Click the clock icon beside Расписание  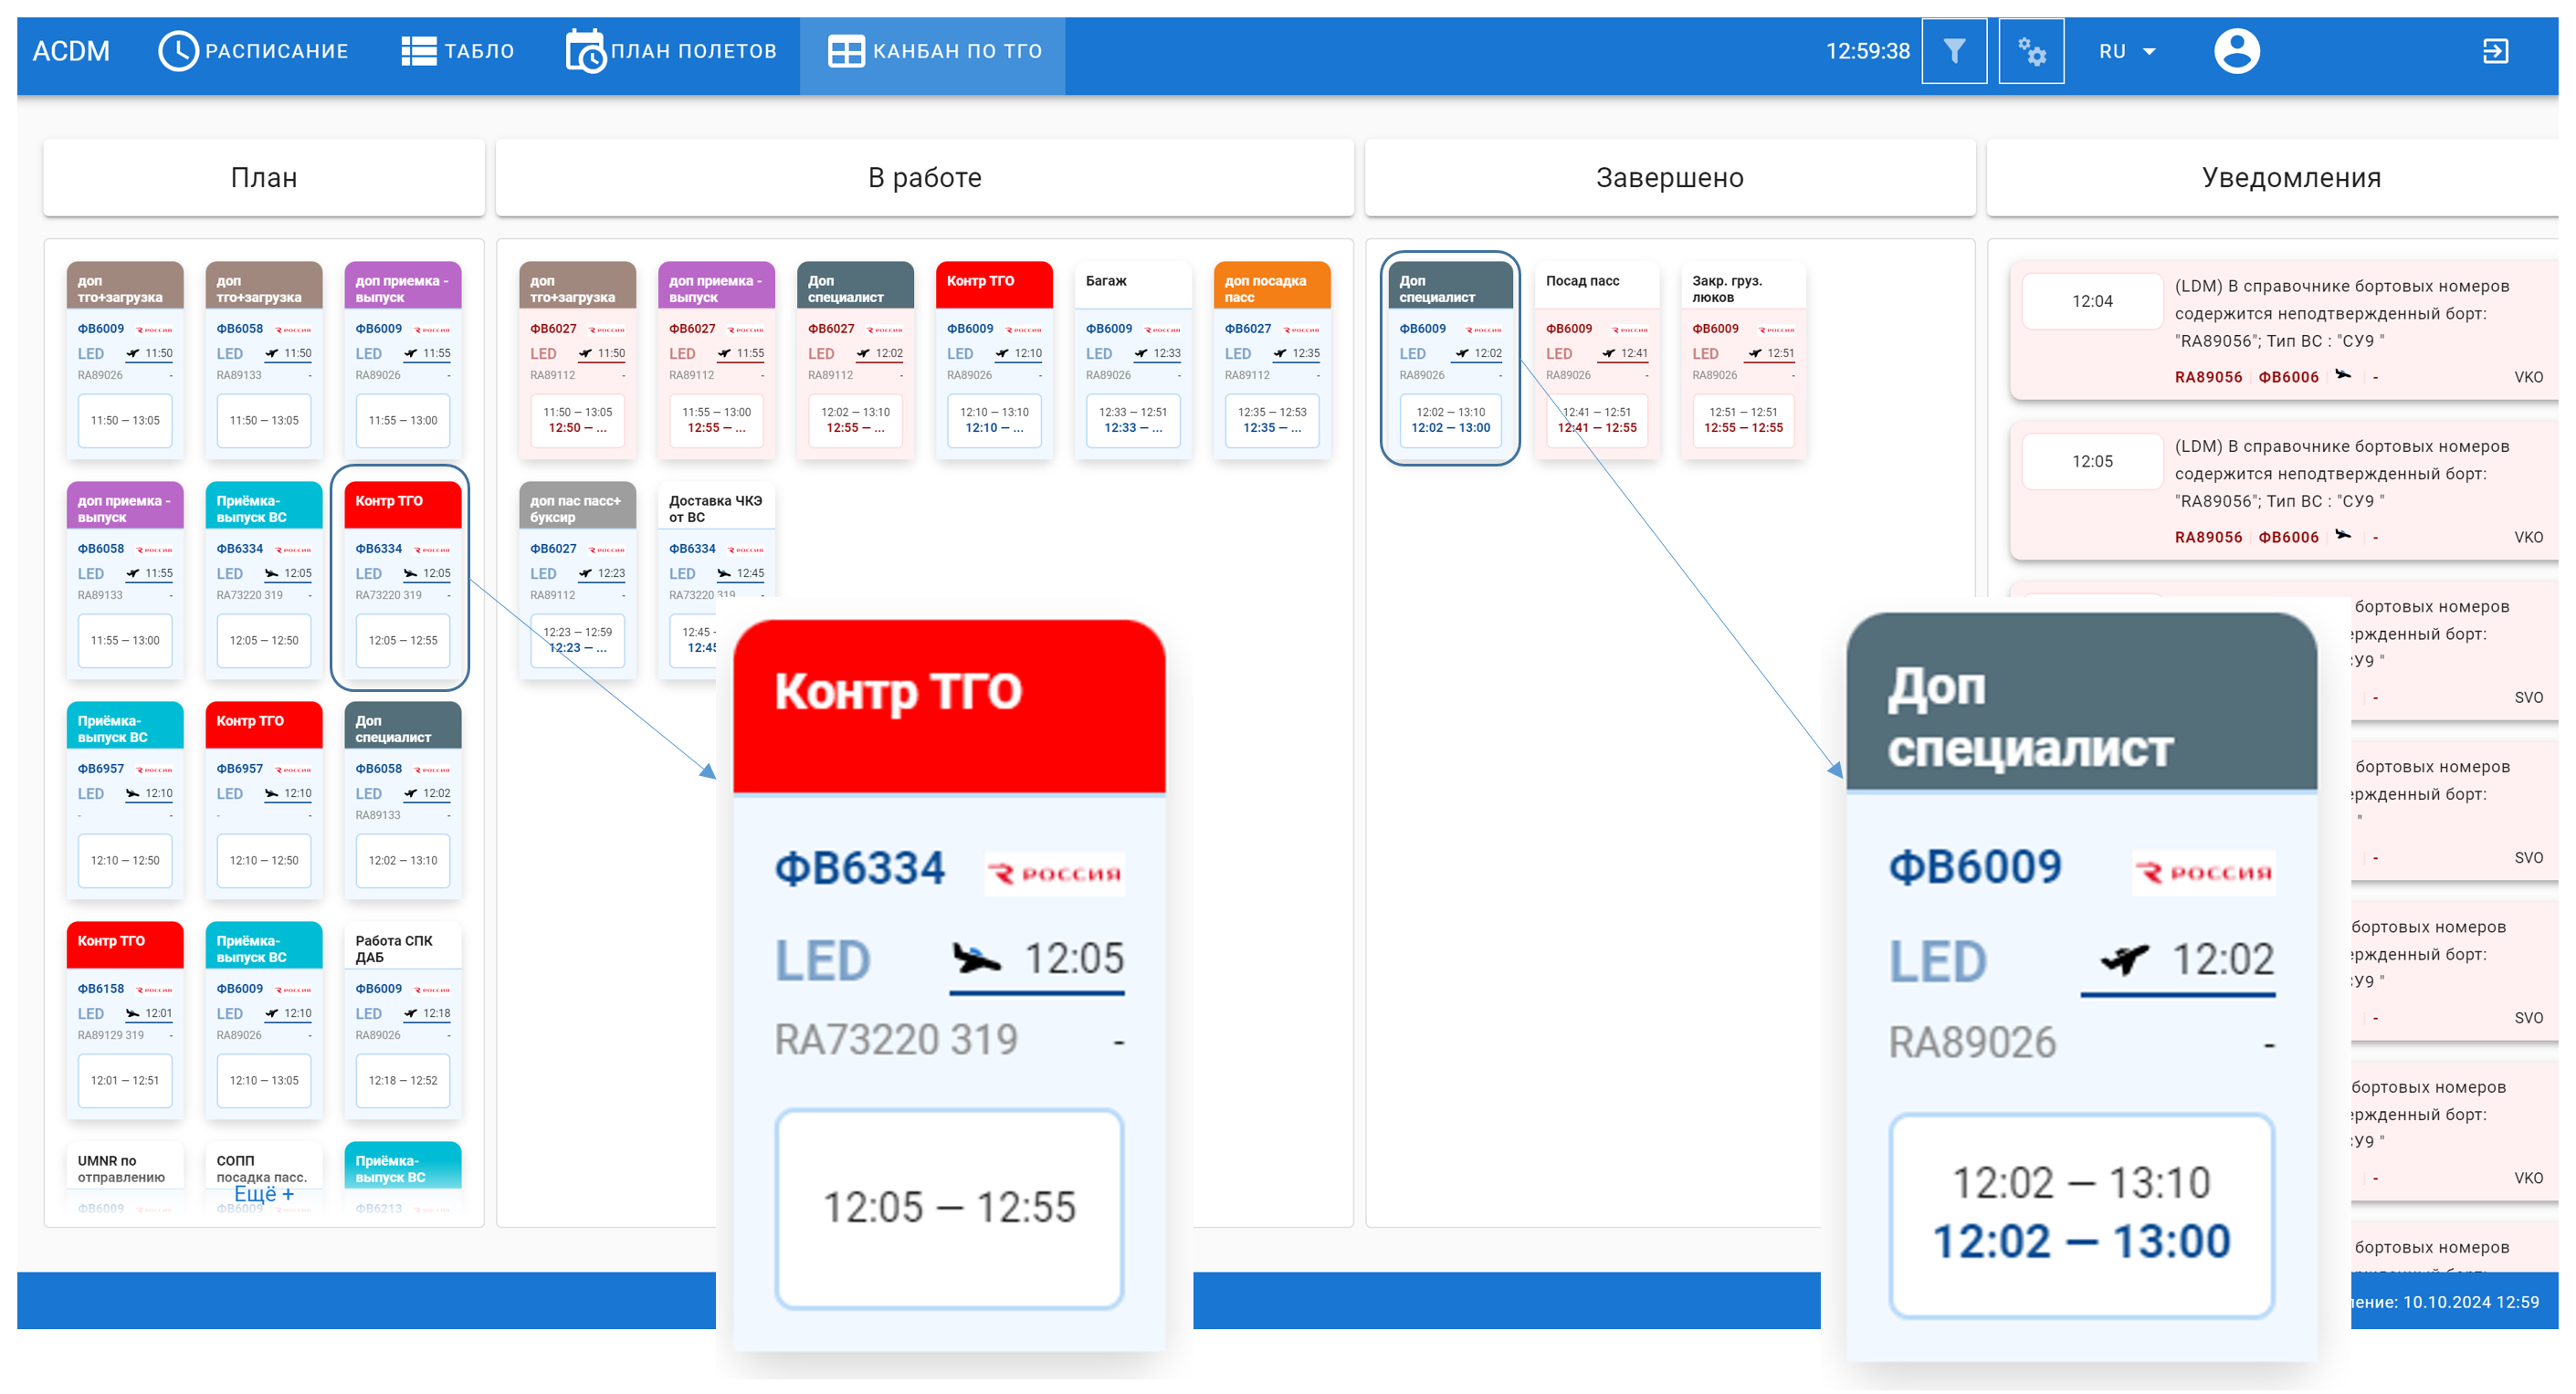(178, 51)
